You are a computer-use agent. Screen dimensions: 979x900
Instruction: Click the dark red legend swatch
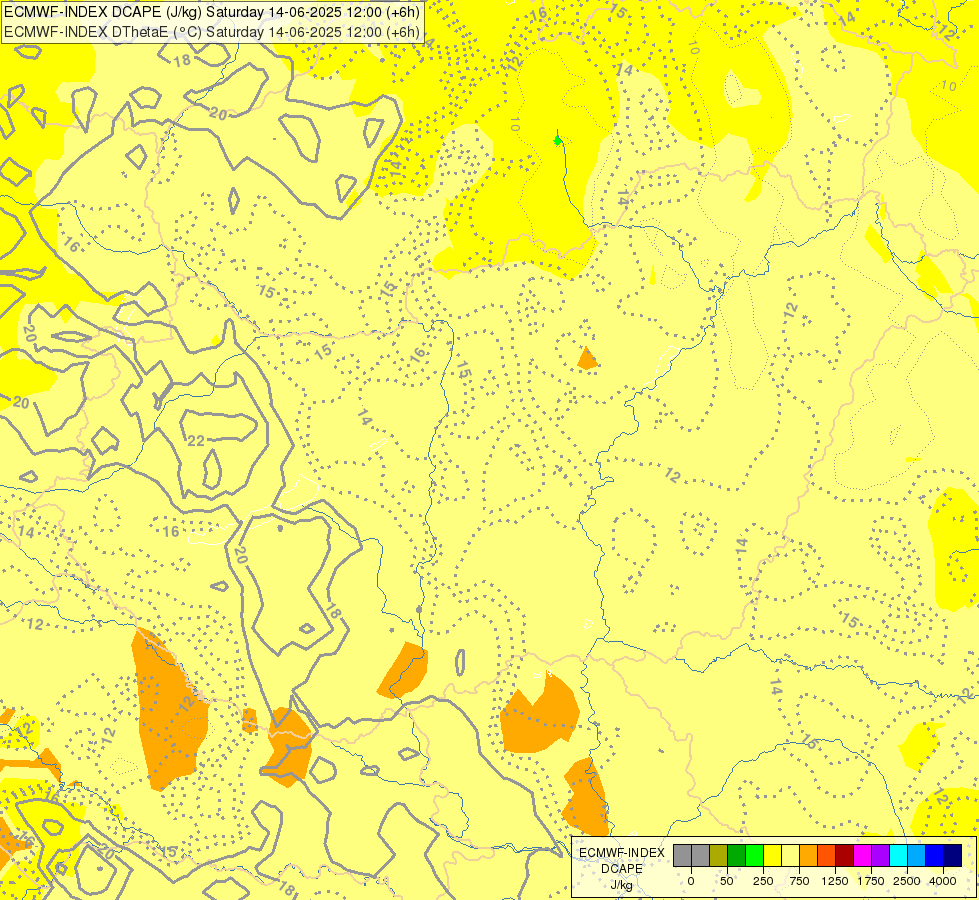click(845, 855)
